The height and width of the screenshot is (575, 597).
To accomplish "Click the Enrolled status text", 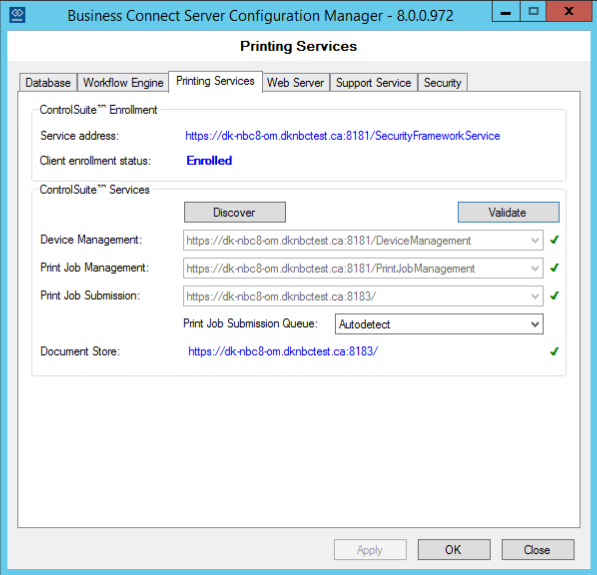I will (x=209, y=161).
